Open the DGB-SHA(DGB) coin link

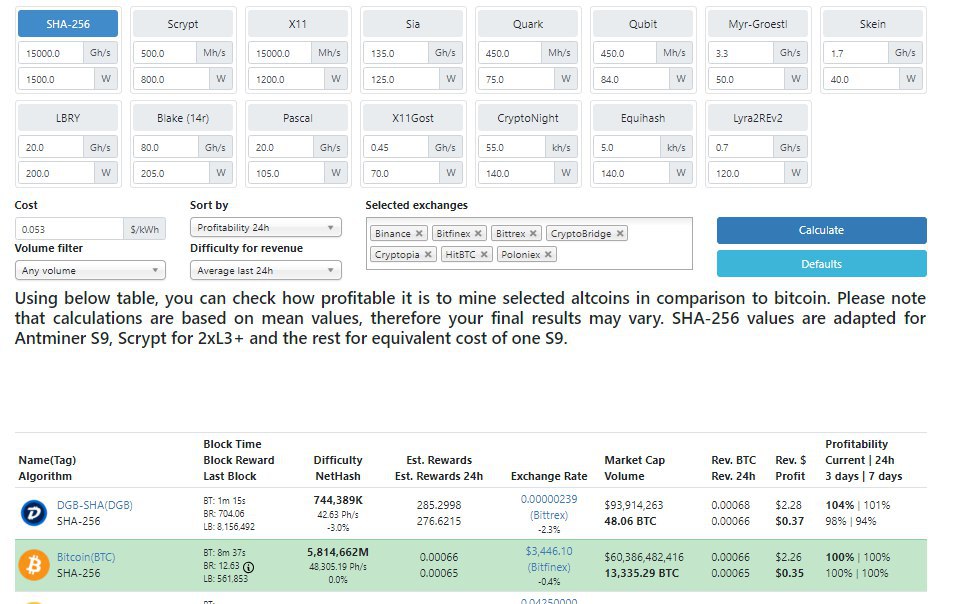tap(95, 505)
